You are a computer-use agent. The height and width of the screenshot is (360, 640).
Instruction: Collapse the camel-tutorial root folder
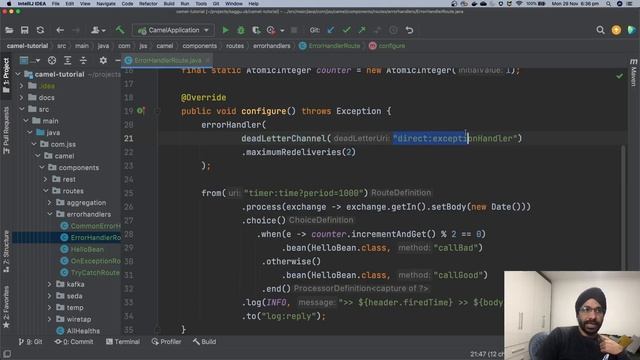(x=18, y=74)
